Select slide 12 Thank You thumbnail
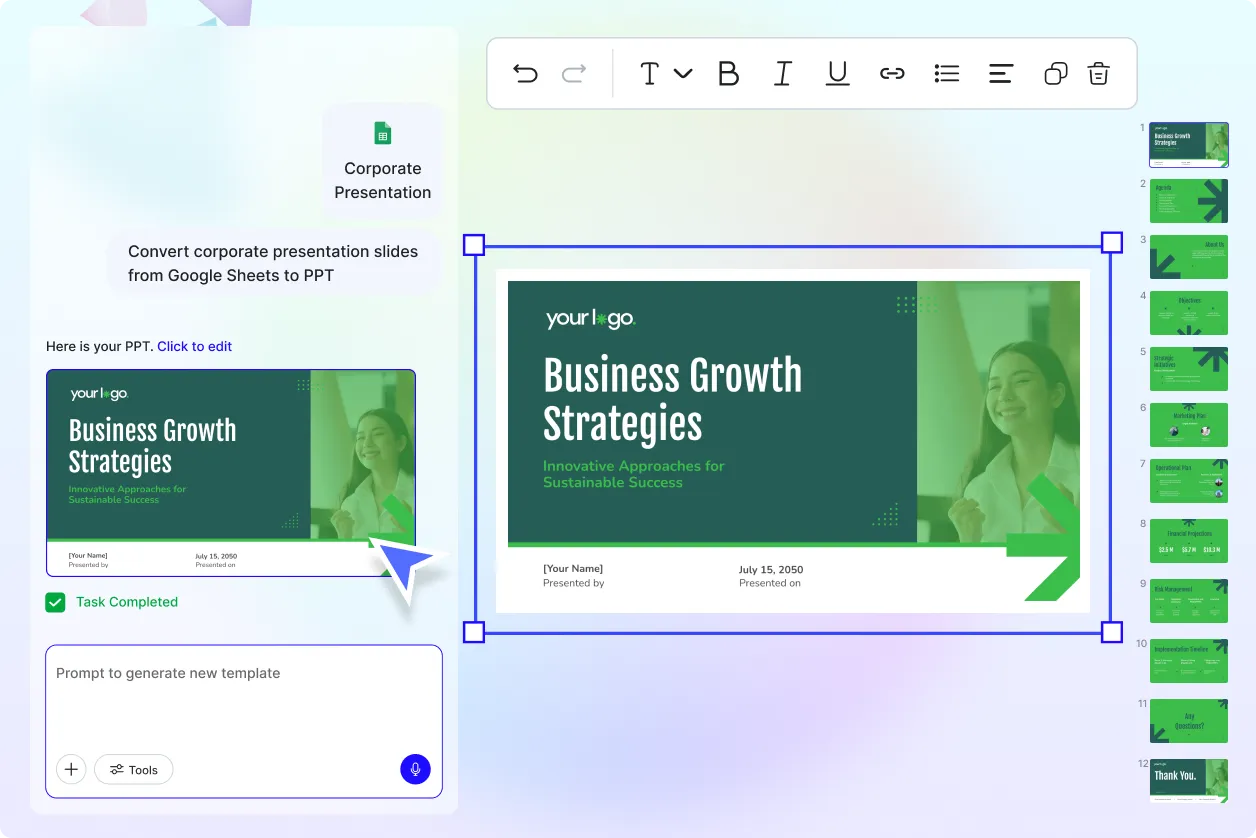Screen dimensions: 1256x838 [1189, 780]
